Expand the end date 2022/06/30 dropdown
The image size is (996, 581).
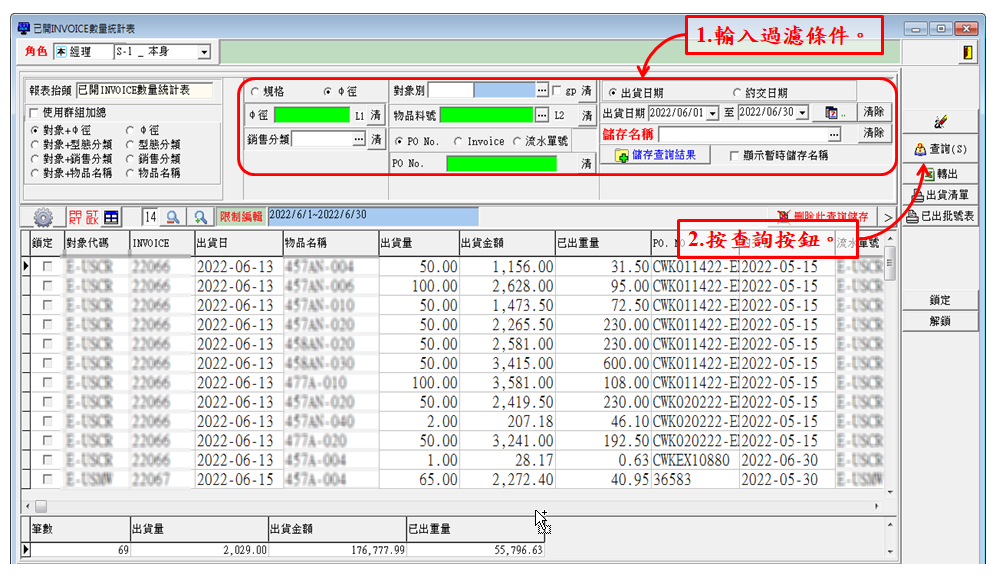pyautogui.click(x=802, y=113)
